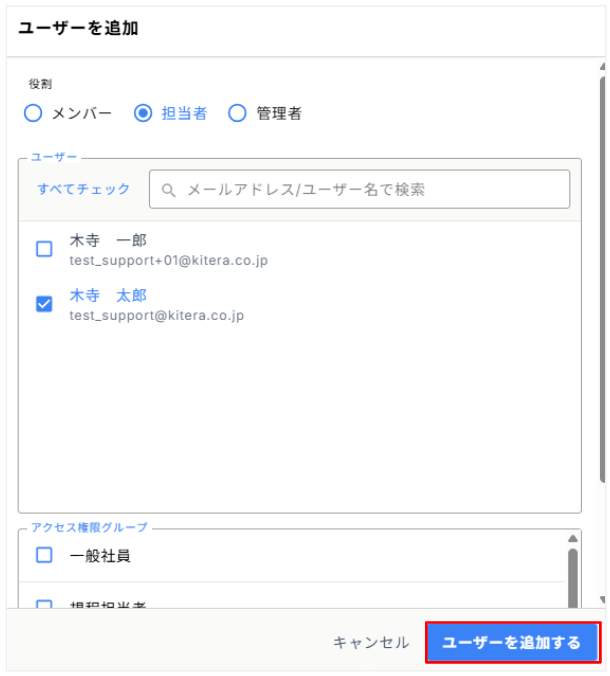Uncheck the box for 木寺 太郎
The width and height of the screenshot is (610, 676).
point(44,304)
